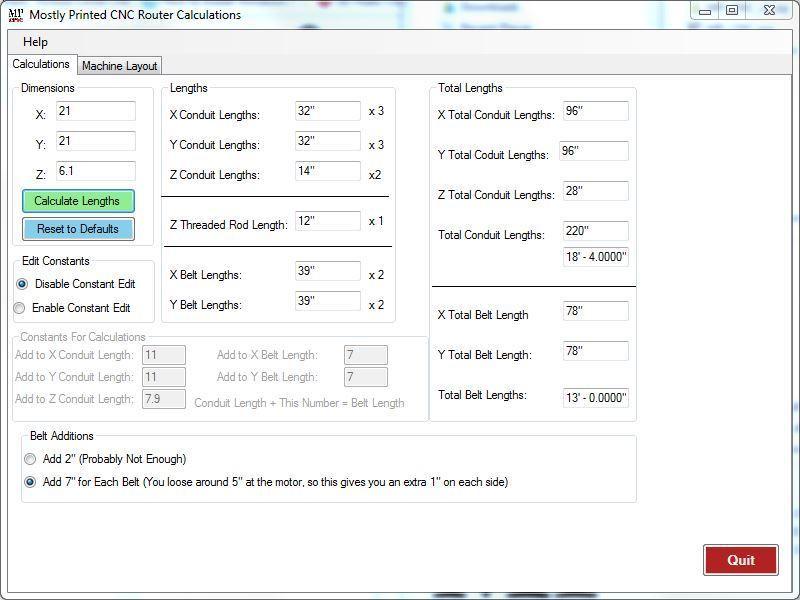Maximize the CNC Router Calculations window

tap(732, 10)
